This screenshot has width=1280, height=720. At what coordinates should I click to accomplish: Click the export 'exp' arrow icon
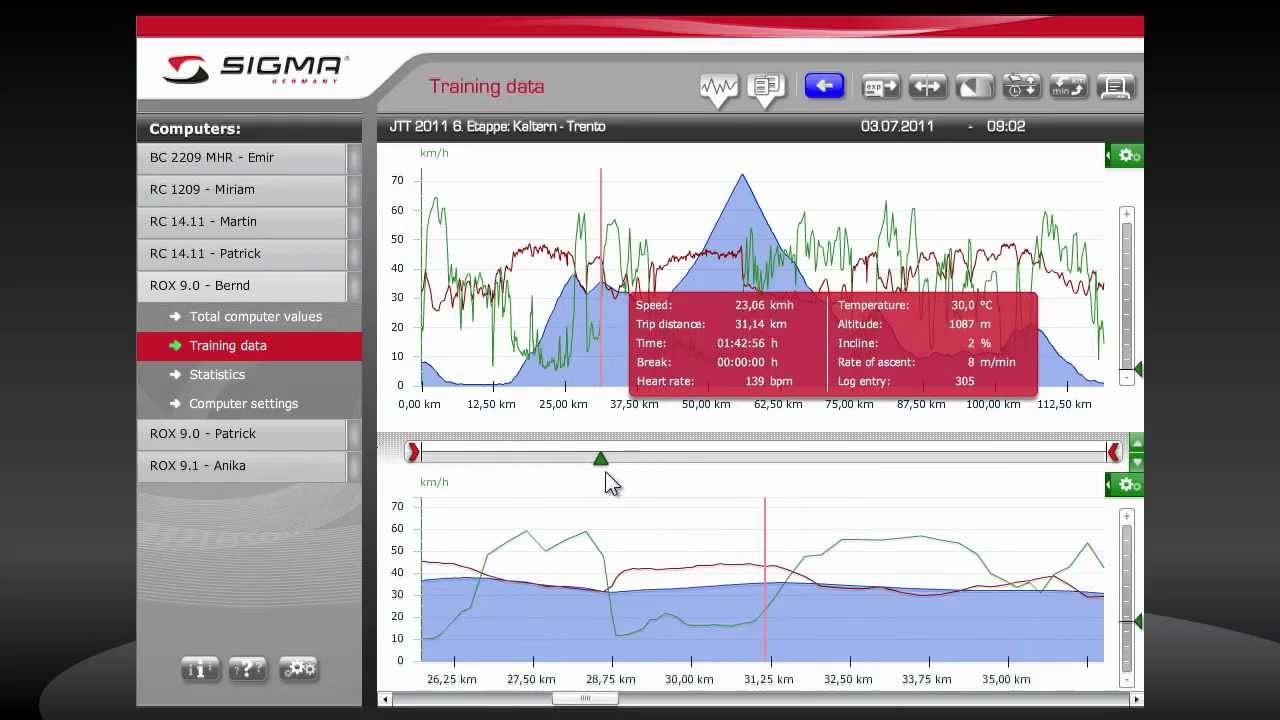pos(880,87)
